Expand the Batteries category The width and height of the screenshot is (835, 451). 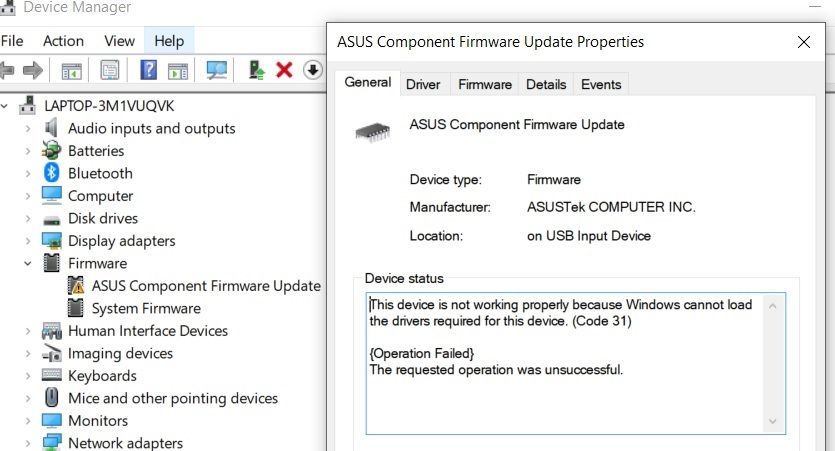pyautogui.click(x=28, y=151)
